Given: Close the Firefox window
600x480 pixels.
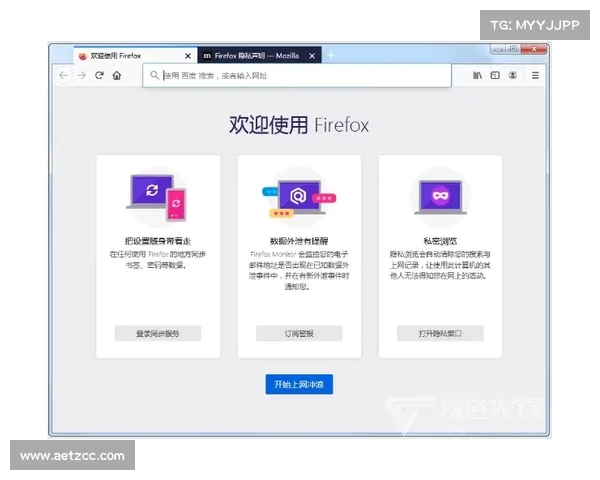Looking at the screenshot, I should point(534,49).
